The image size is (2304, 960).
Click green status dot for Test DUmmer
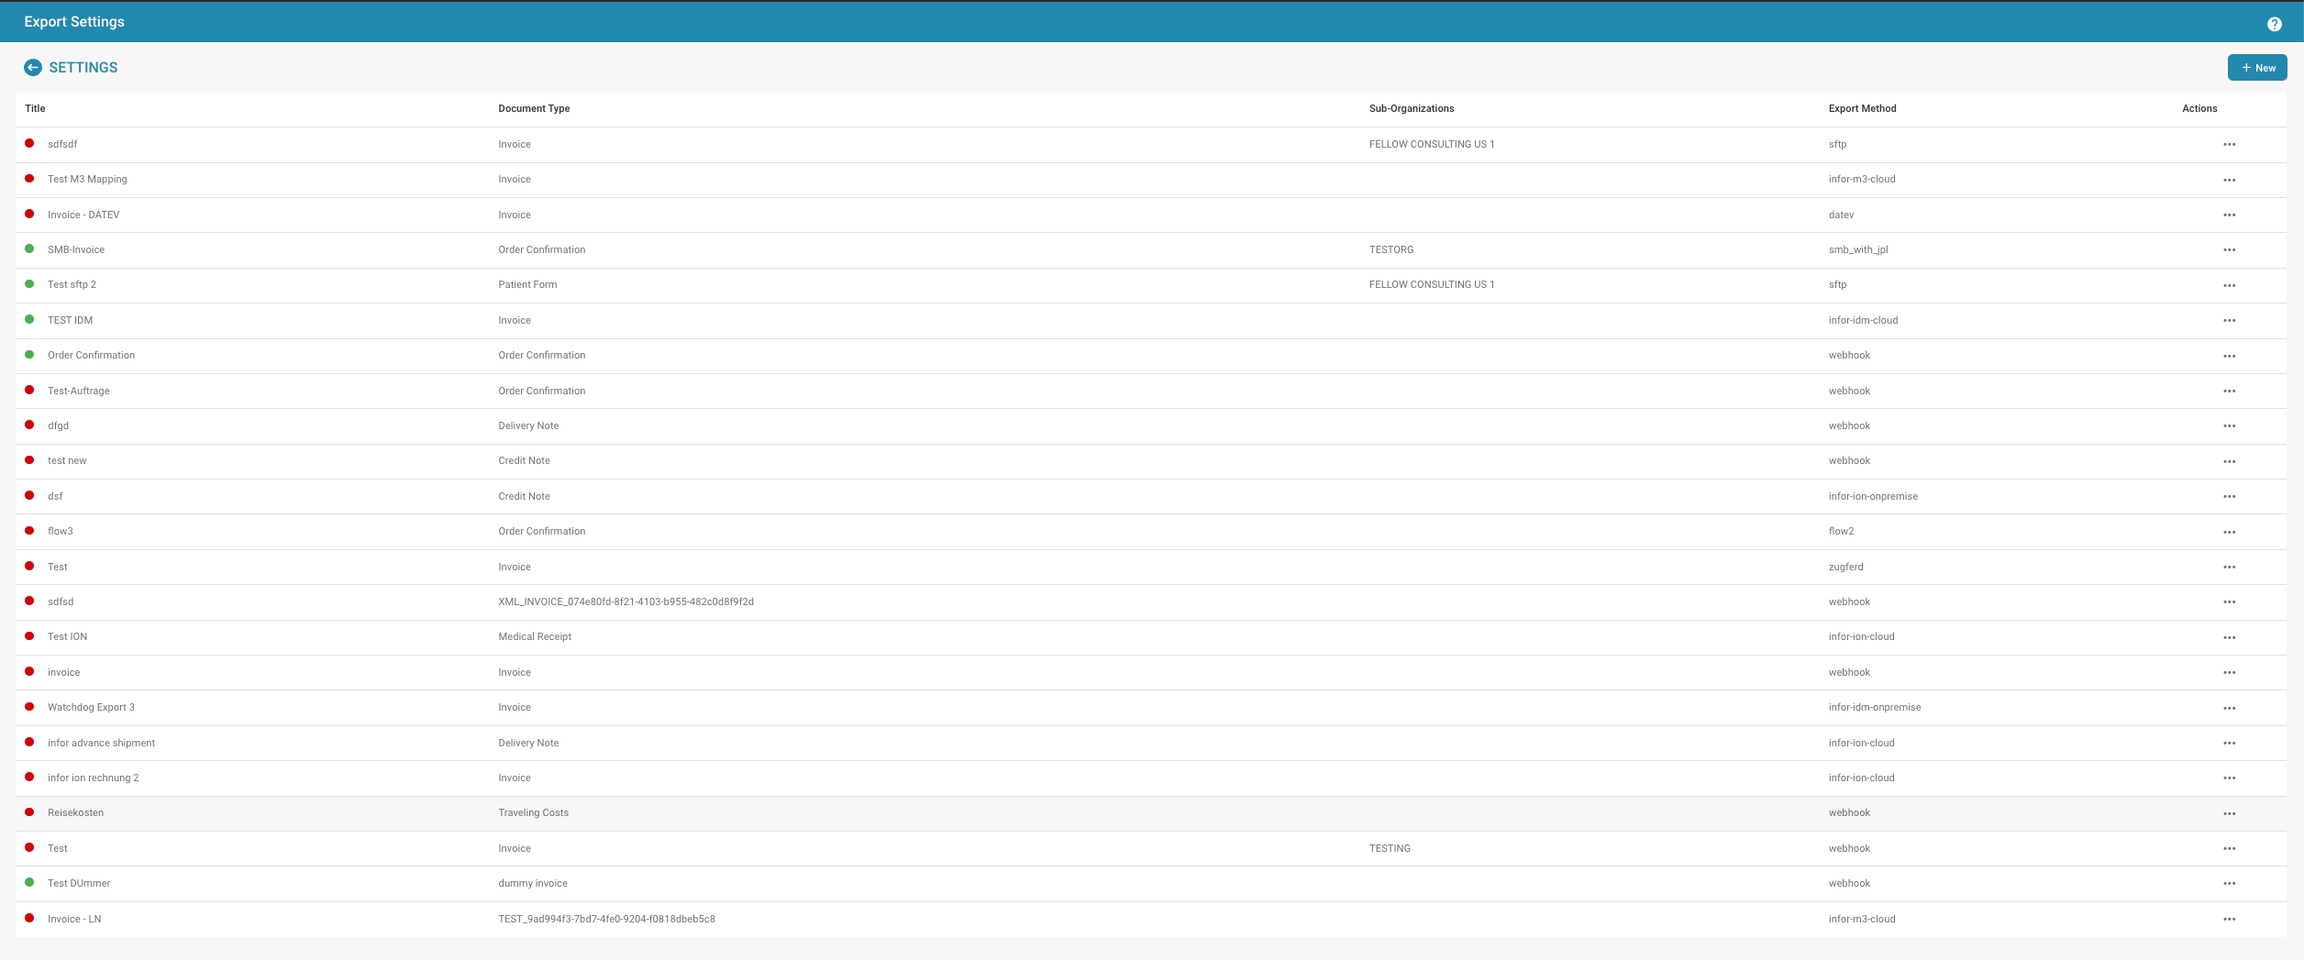(x=29, y=883)
